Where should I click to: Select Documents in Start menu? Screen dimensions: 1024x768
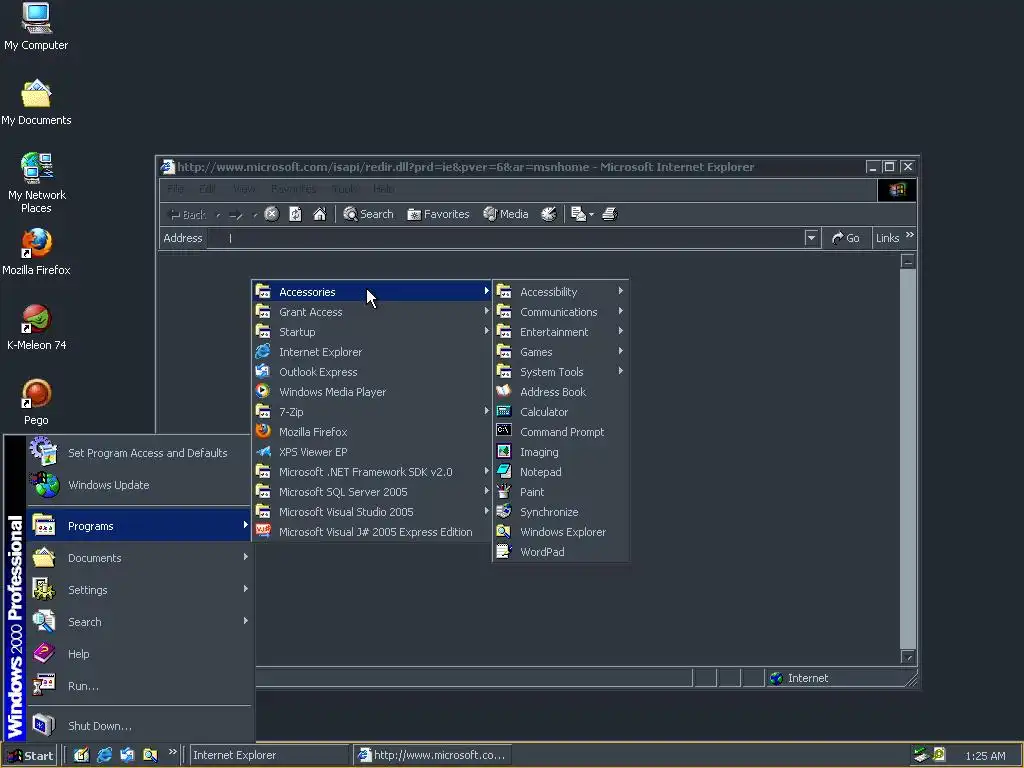(139, 558)
